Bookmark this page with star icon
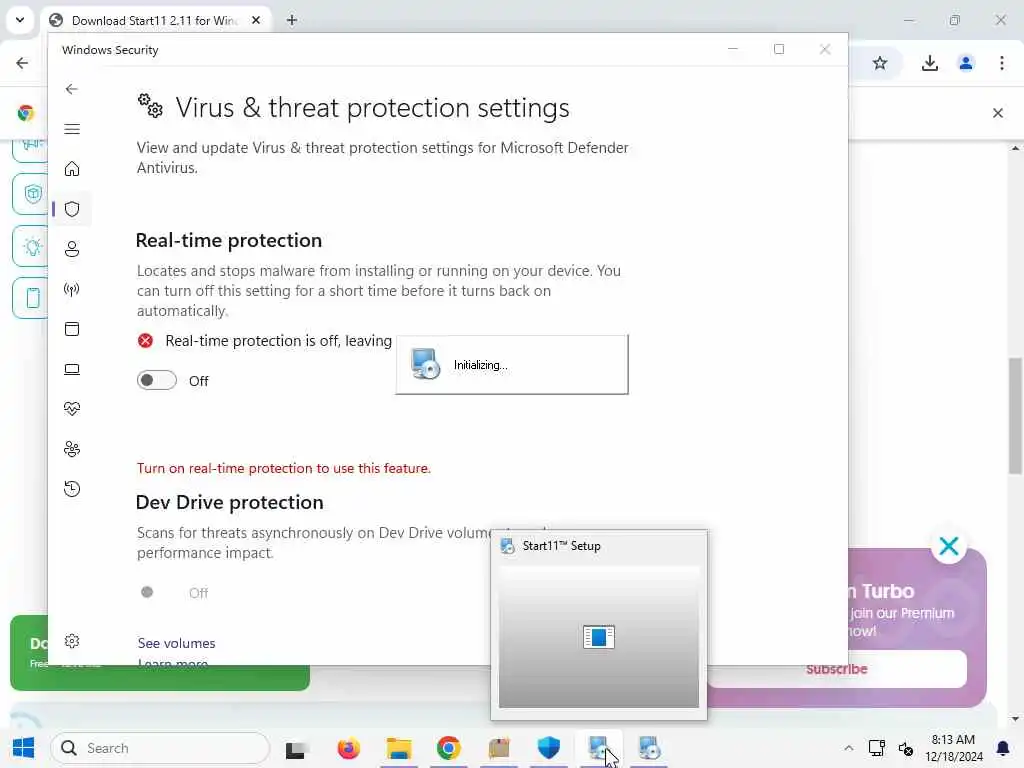1024x768 pixels. (880, 63)
